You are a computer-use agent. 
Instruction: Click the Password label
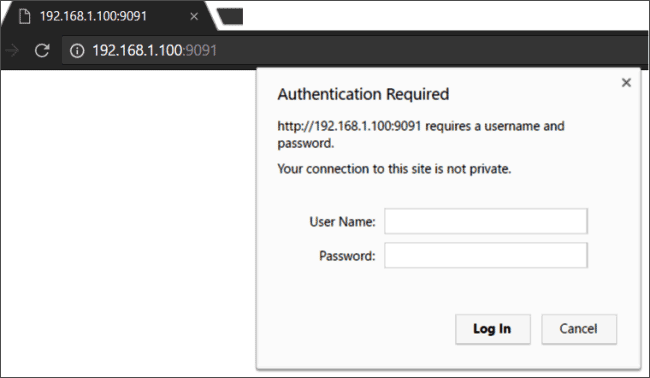[347, 256]
